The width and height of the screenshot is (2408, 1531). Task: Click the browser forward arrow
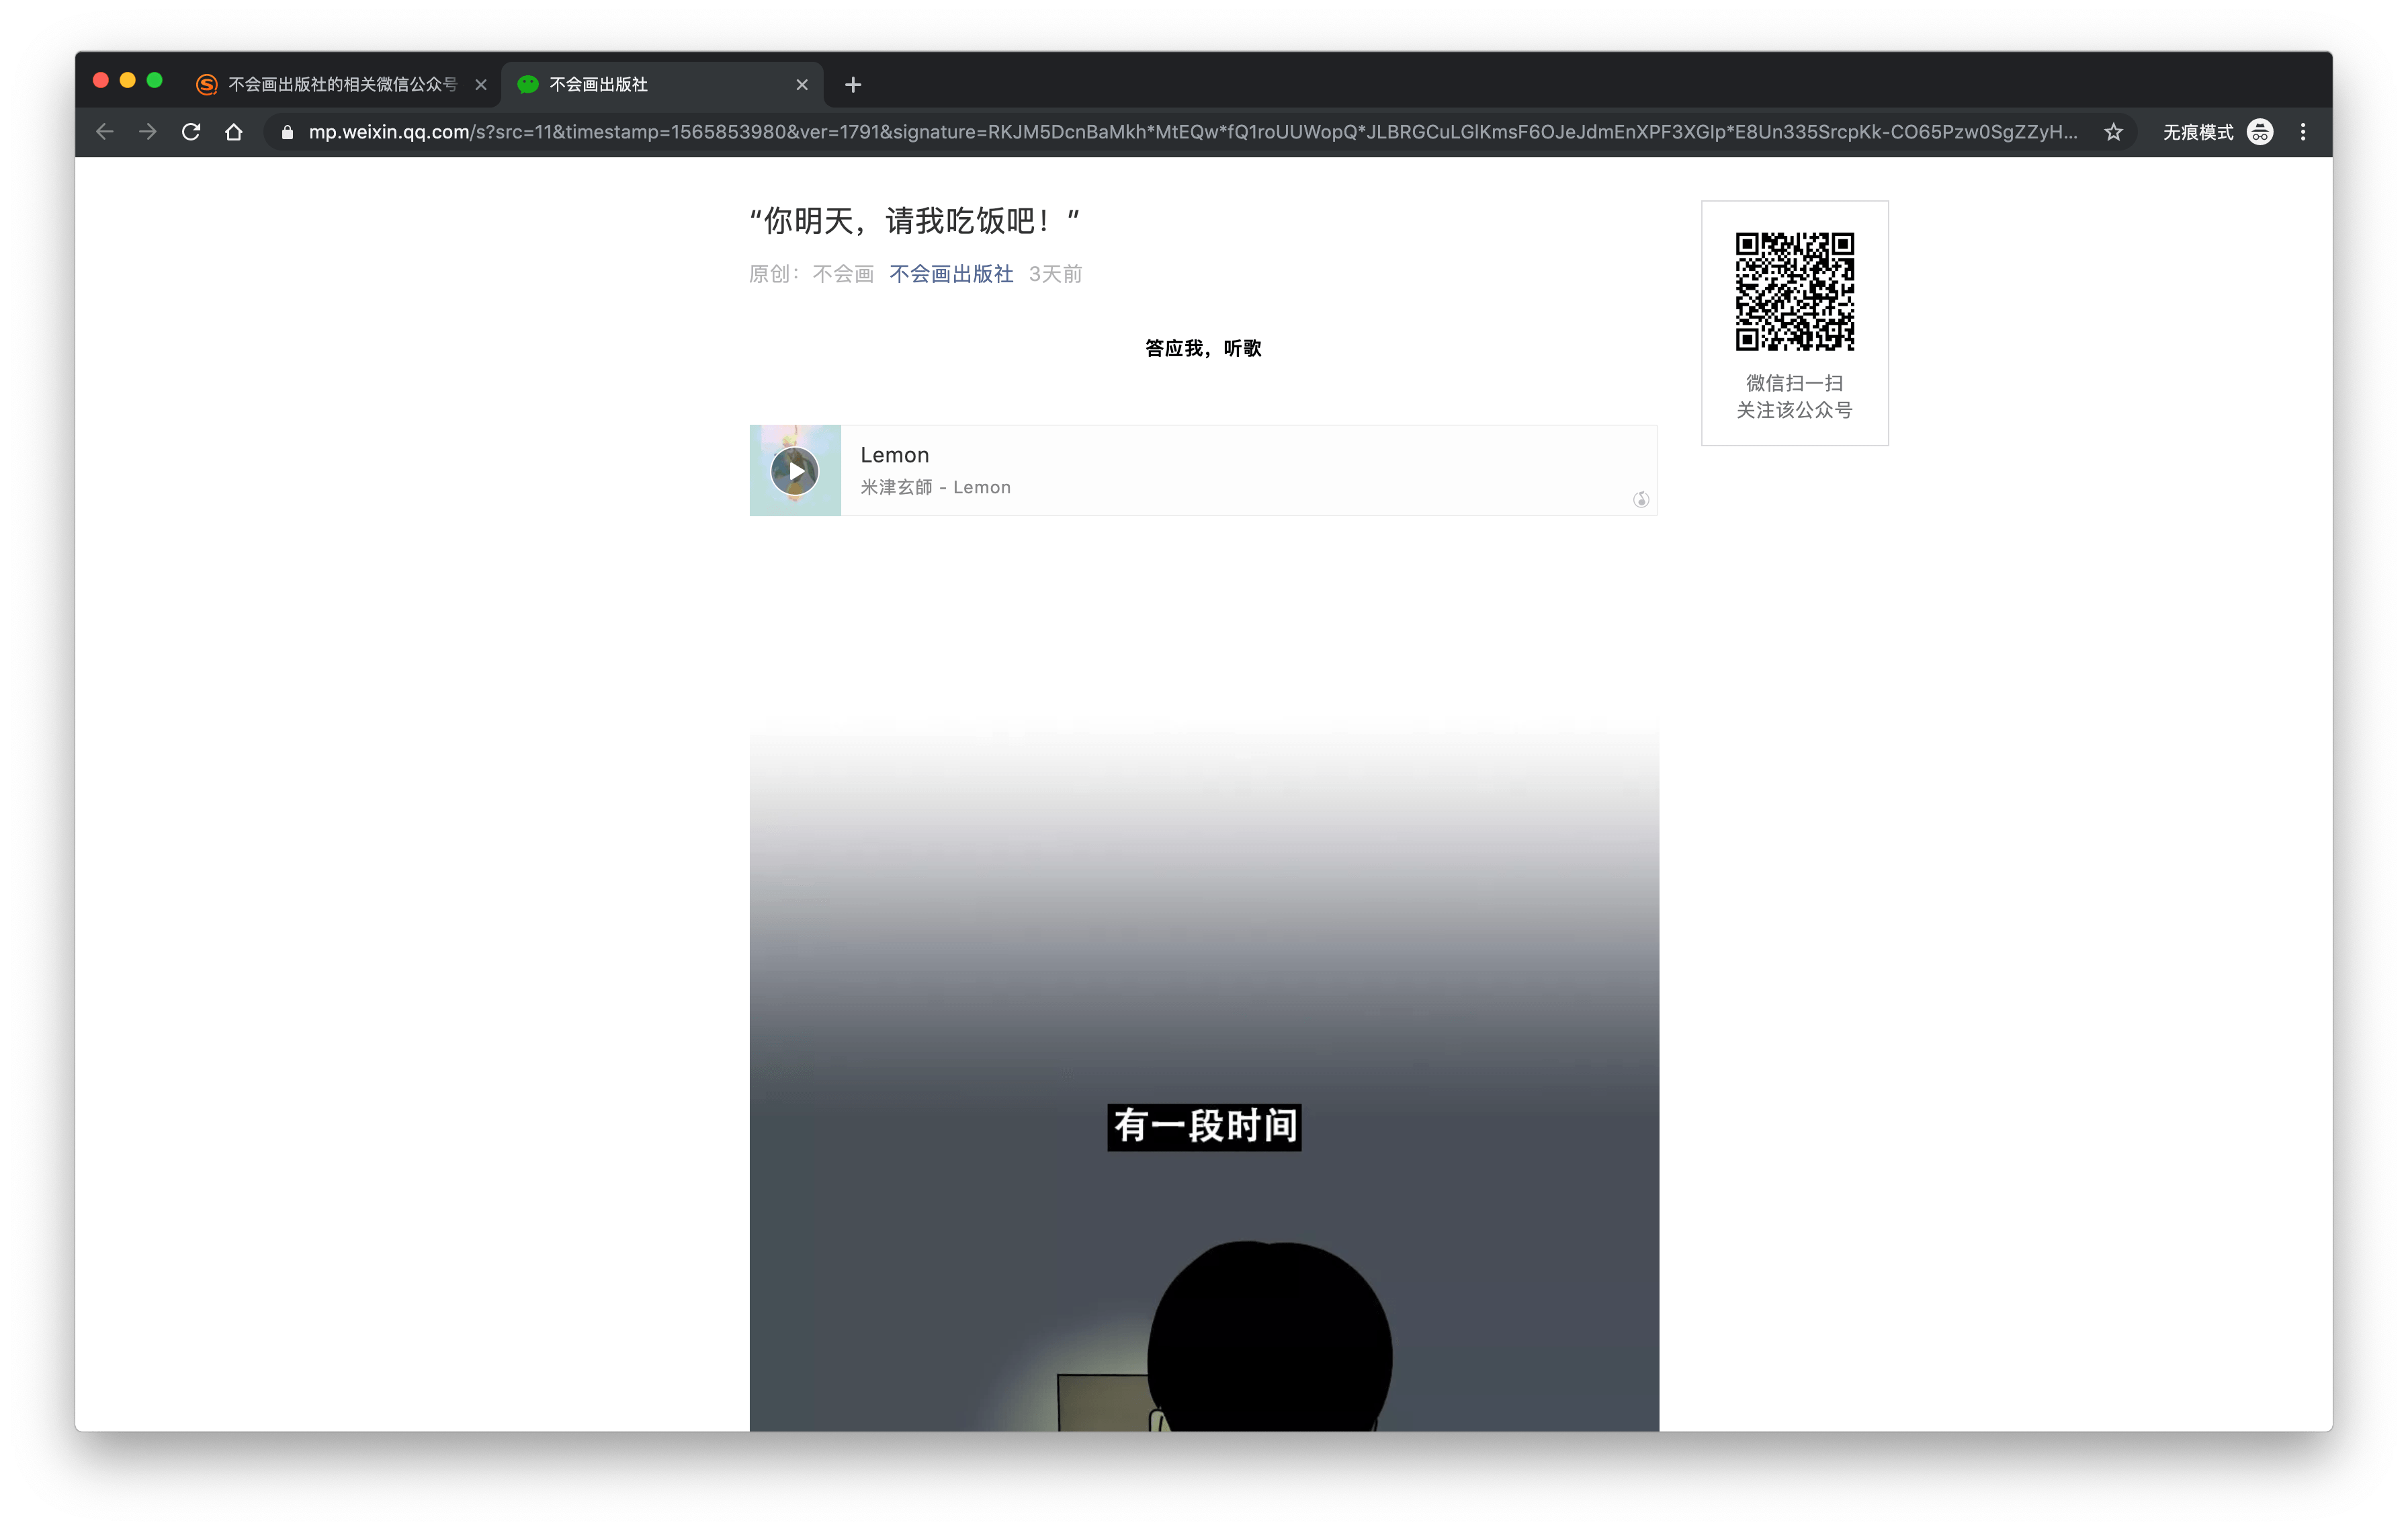pyautogui.click(x=148, y=132)
